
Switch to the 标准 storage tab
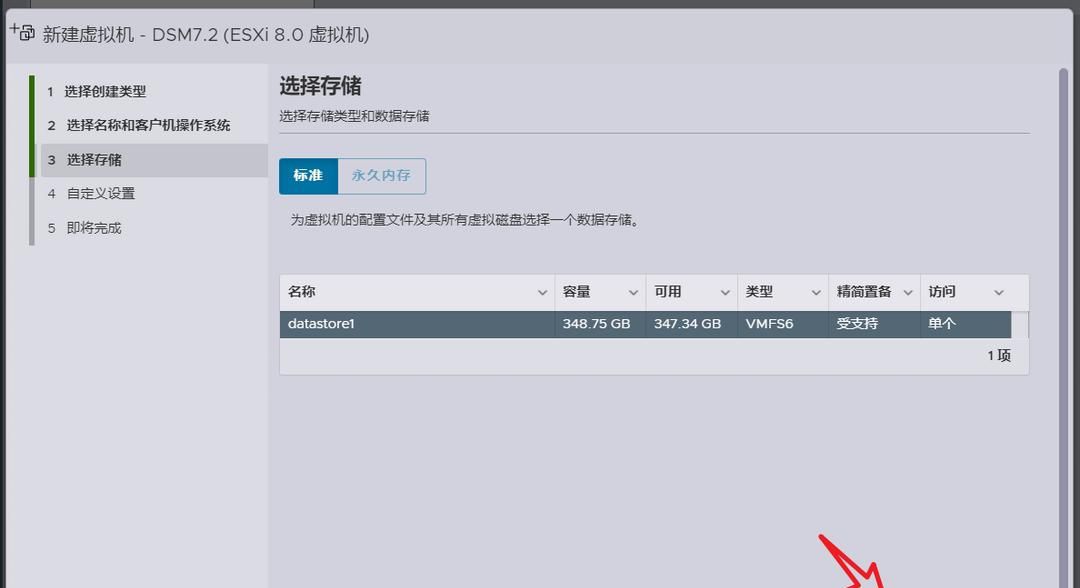tap(308, 175)
